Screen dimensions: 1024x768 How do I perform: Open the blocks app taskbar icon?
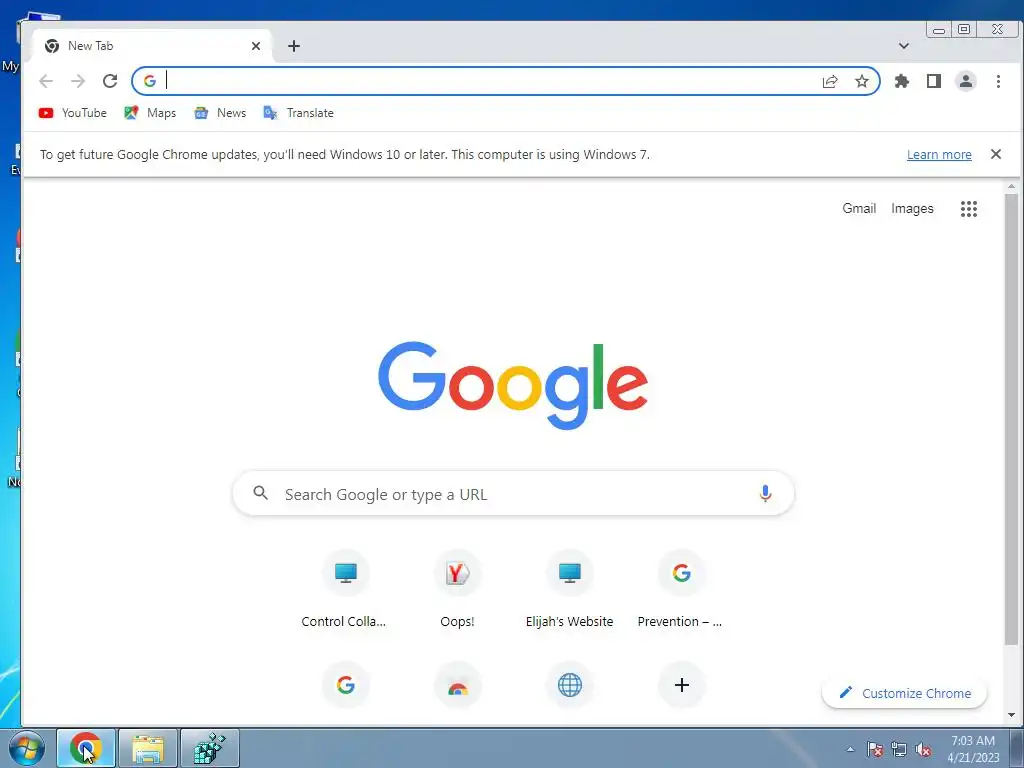[210, 748]
